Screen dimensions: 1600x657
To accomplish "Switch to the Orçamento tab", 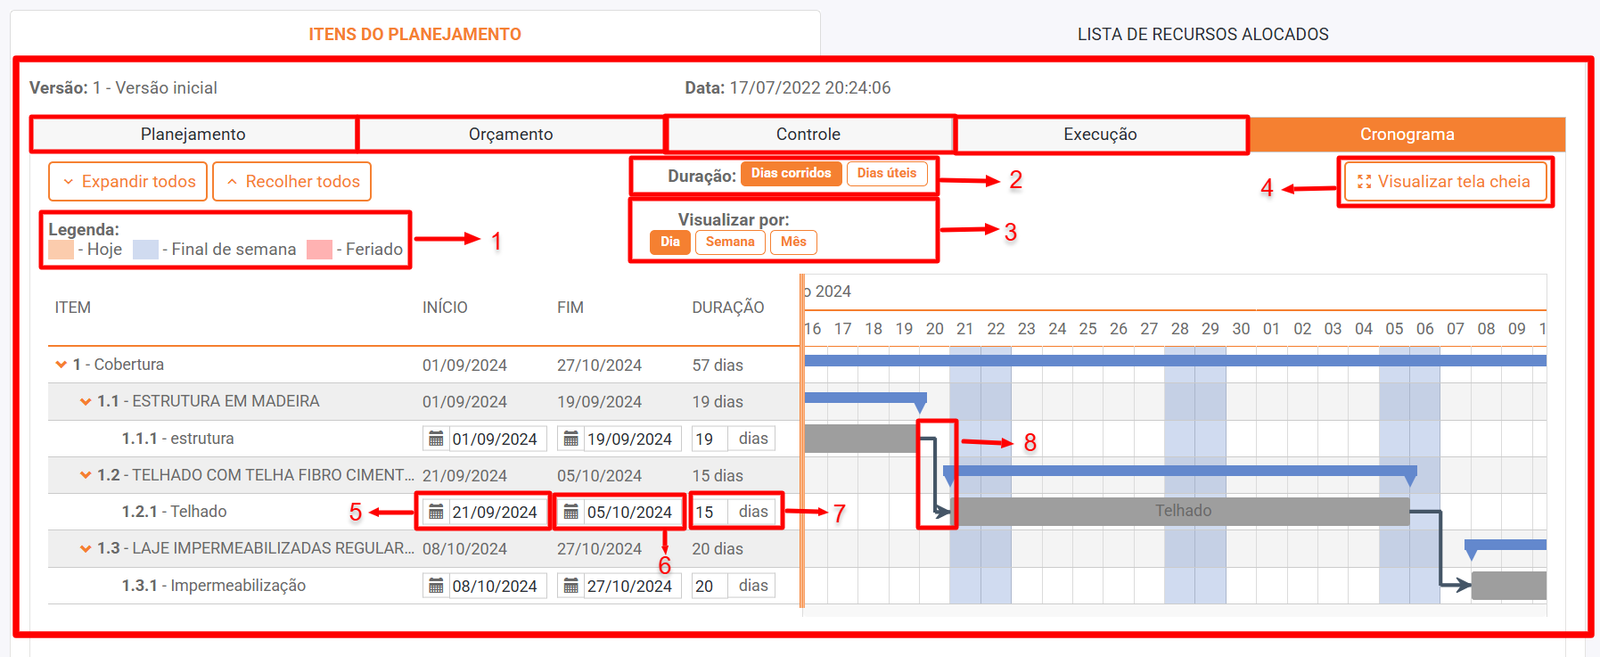I will click(510, 134).
